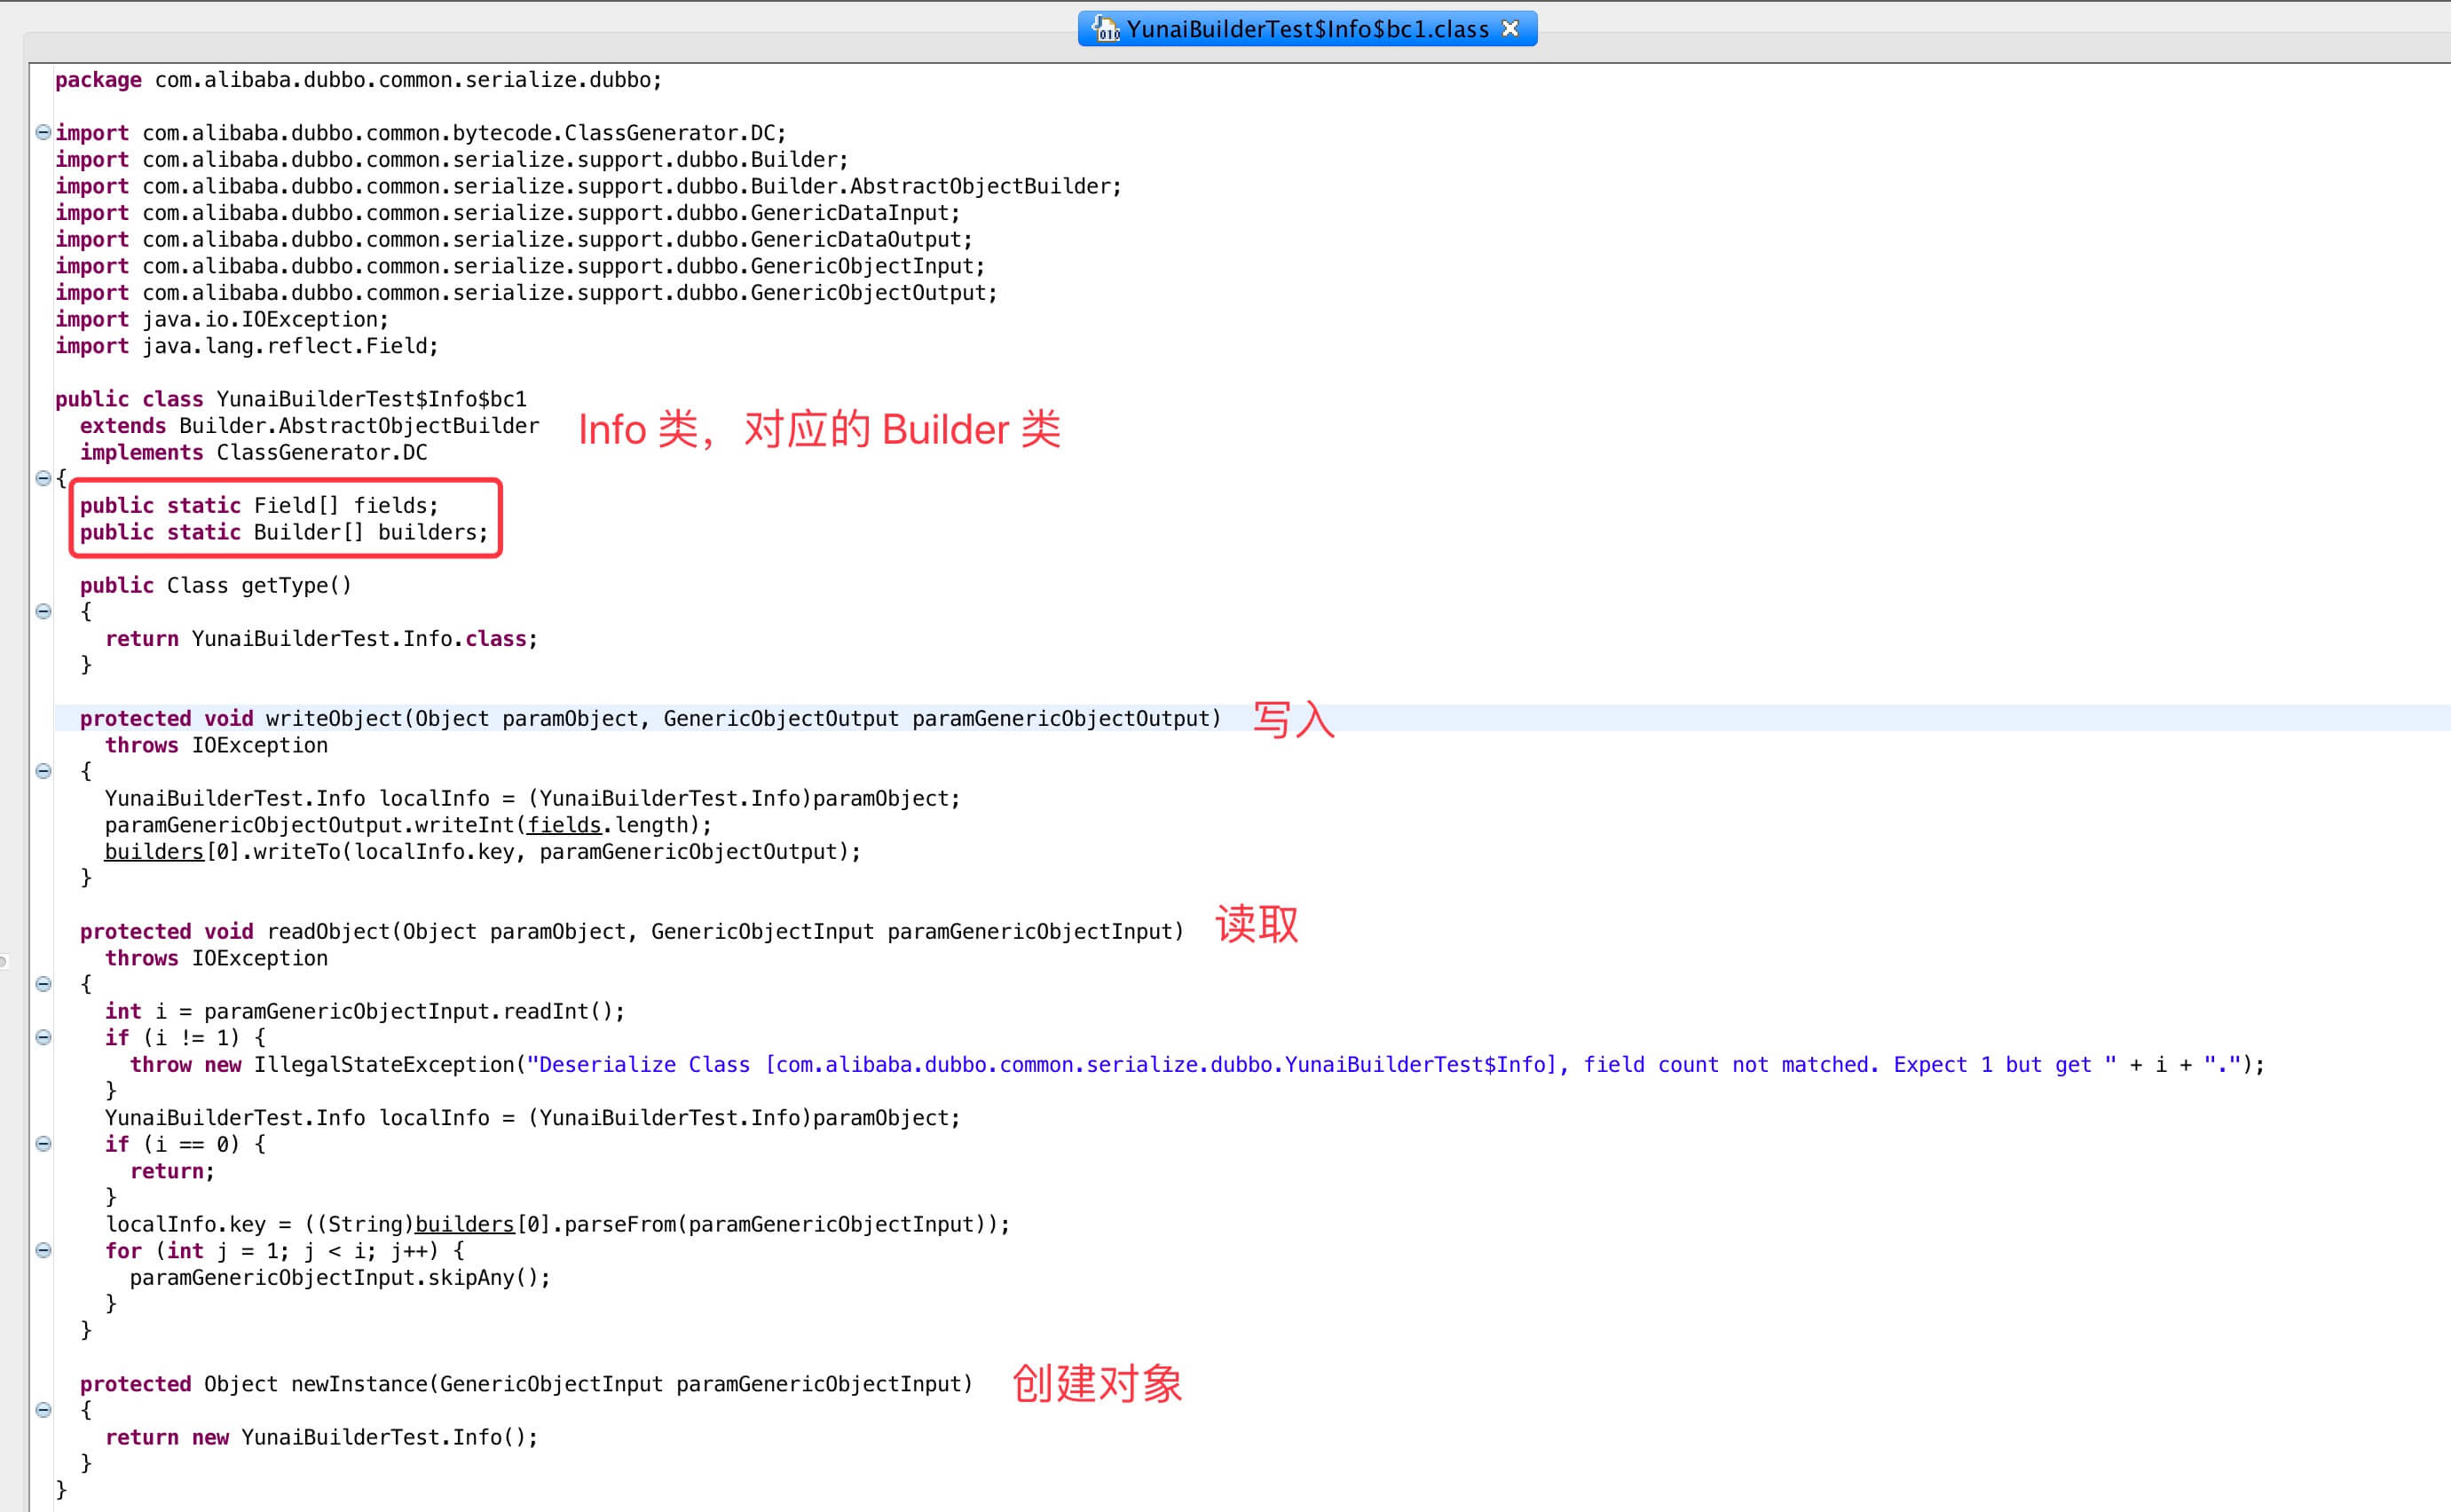Collapse the class body fold marker
Viewport: 2451px width, 1512px height.
43,478
